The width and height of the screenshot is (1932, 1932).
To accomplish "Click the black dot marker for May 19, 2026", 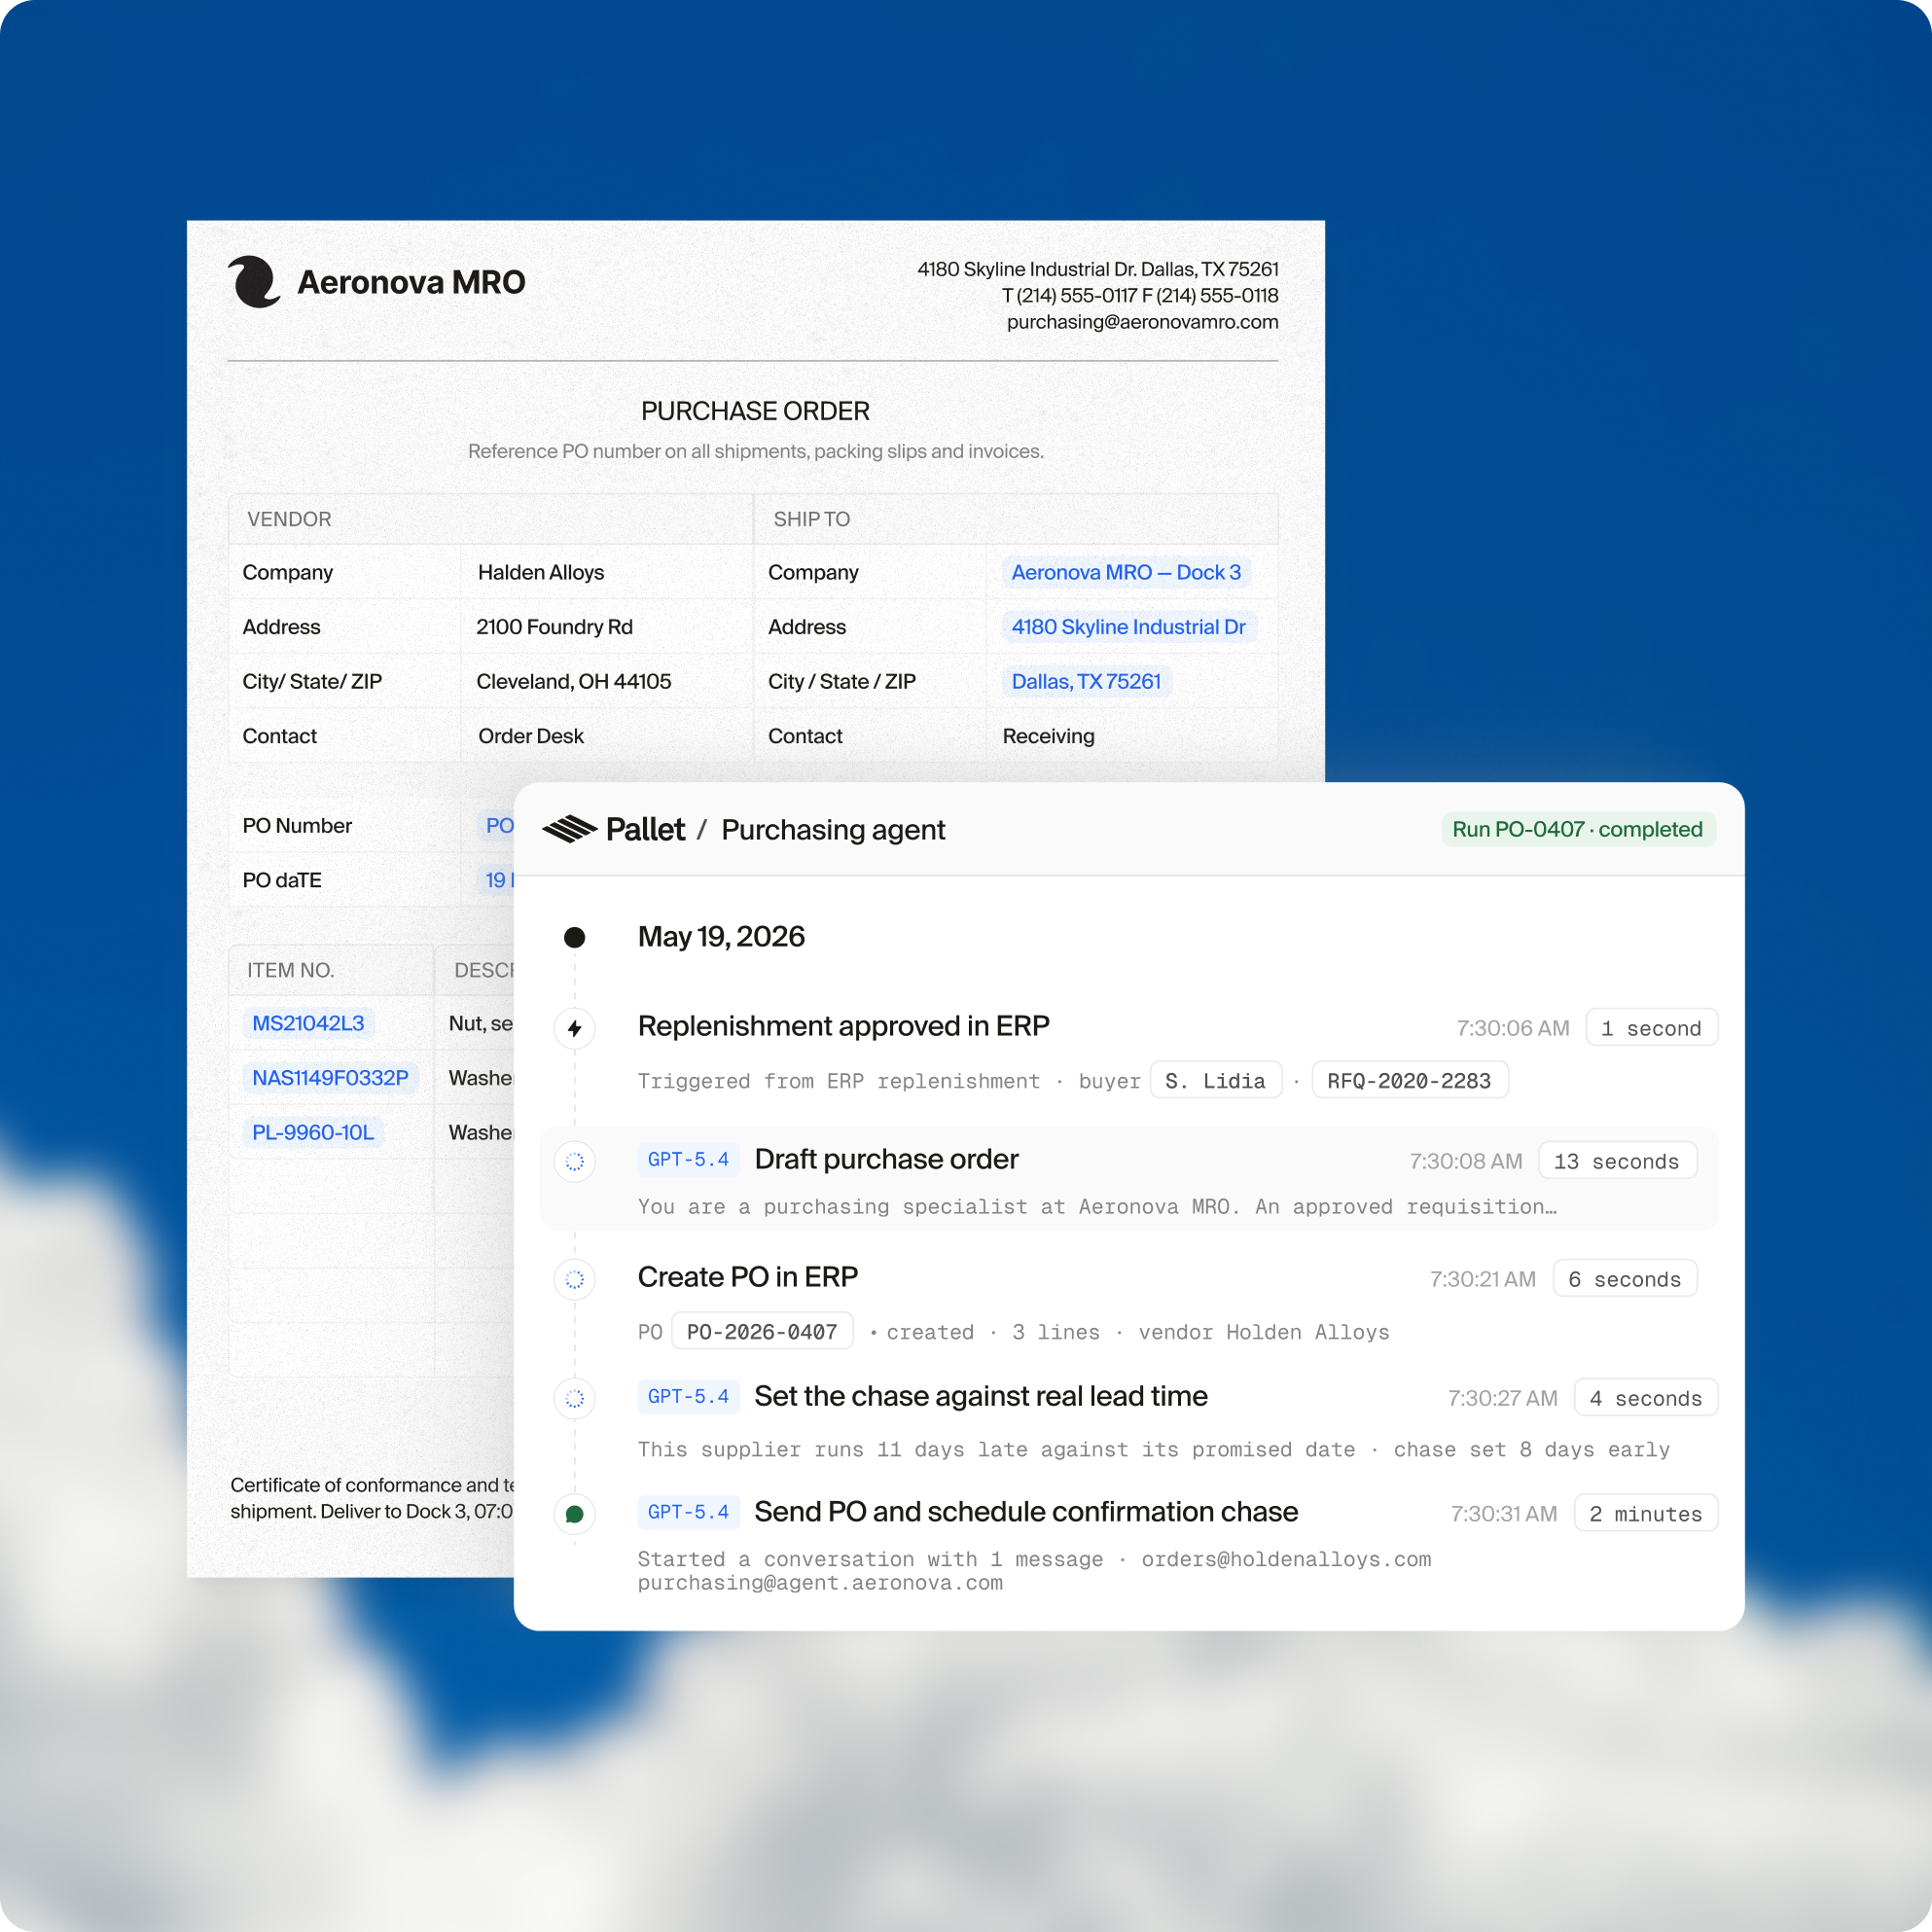I will click(x=575, y=937).
